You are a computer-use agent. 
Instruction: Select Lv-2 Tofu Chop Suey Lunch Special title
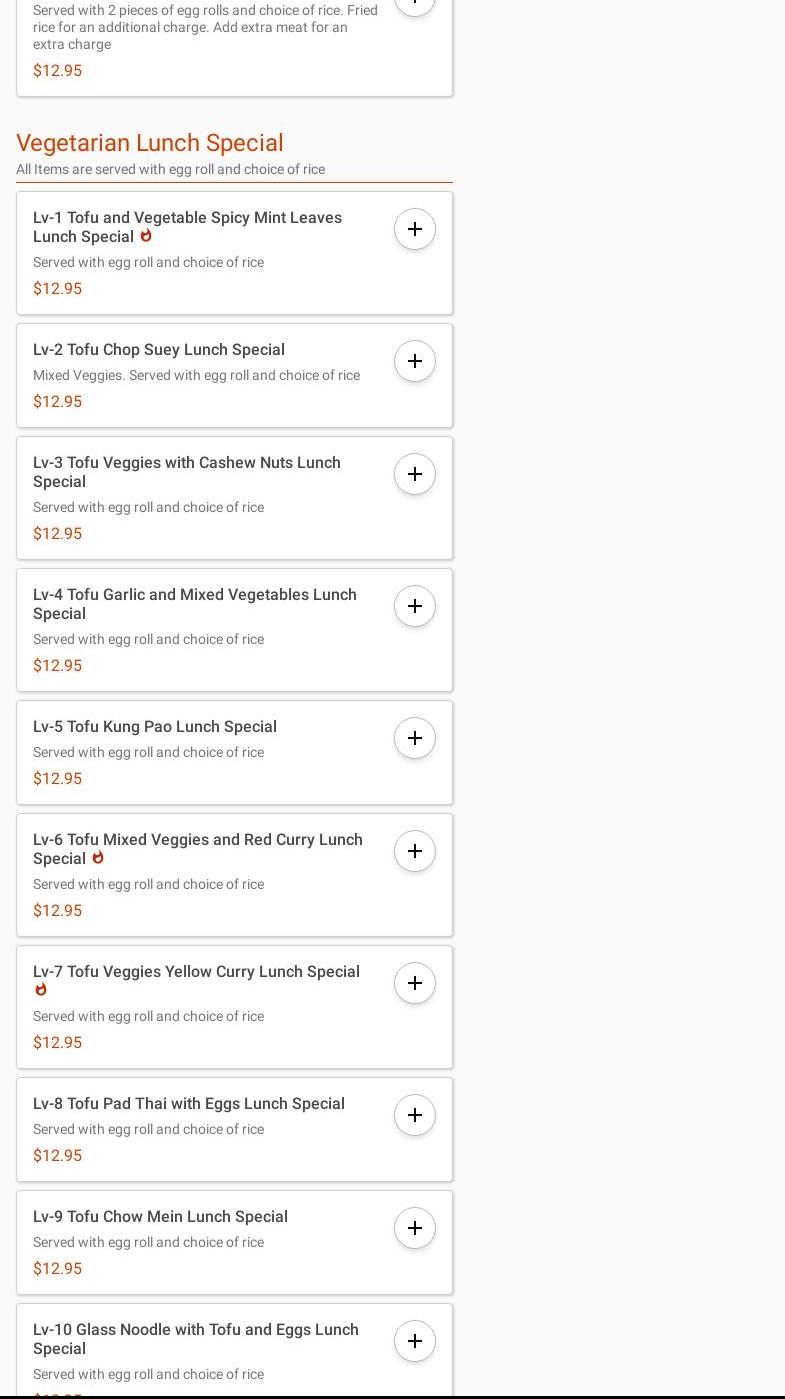point(159,349)
